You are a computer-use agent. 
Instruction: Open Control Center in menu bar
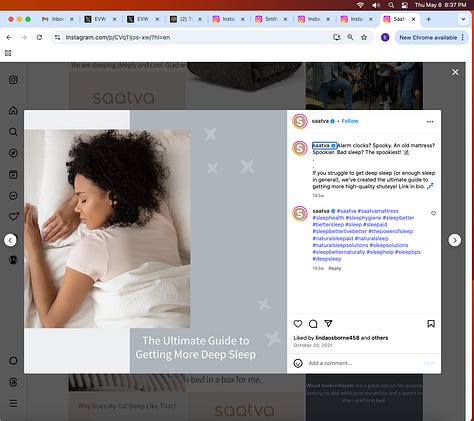click(405, 5)
